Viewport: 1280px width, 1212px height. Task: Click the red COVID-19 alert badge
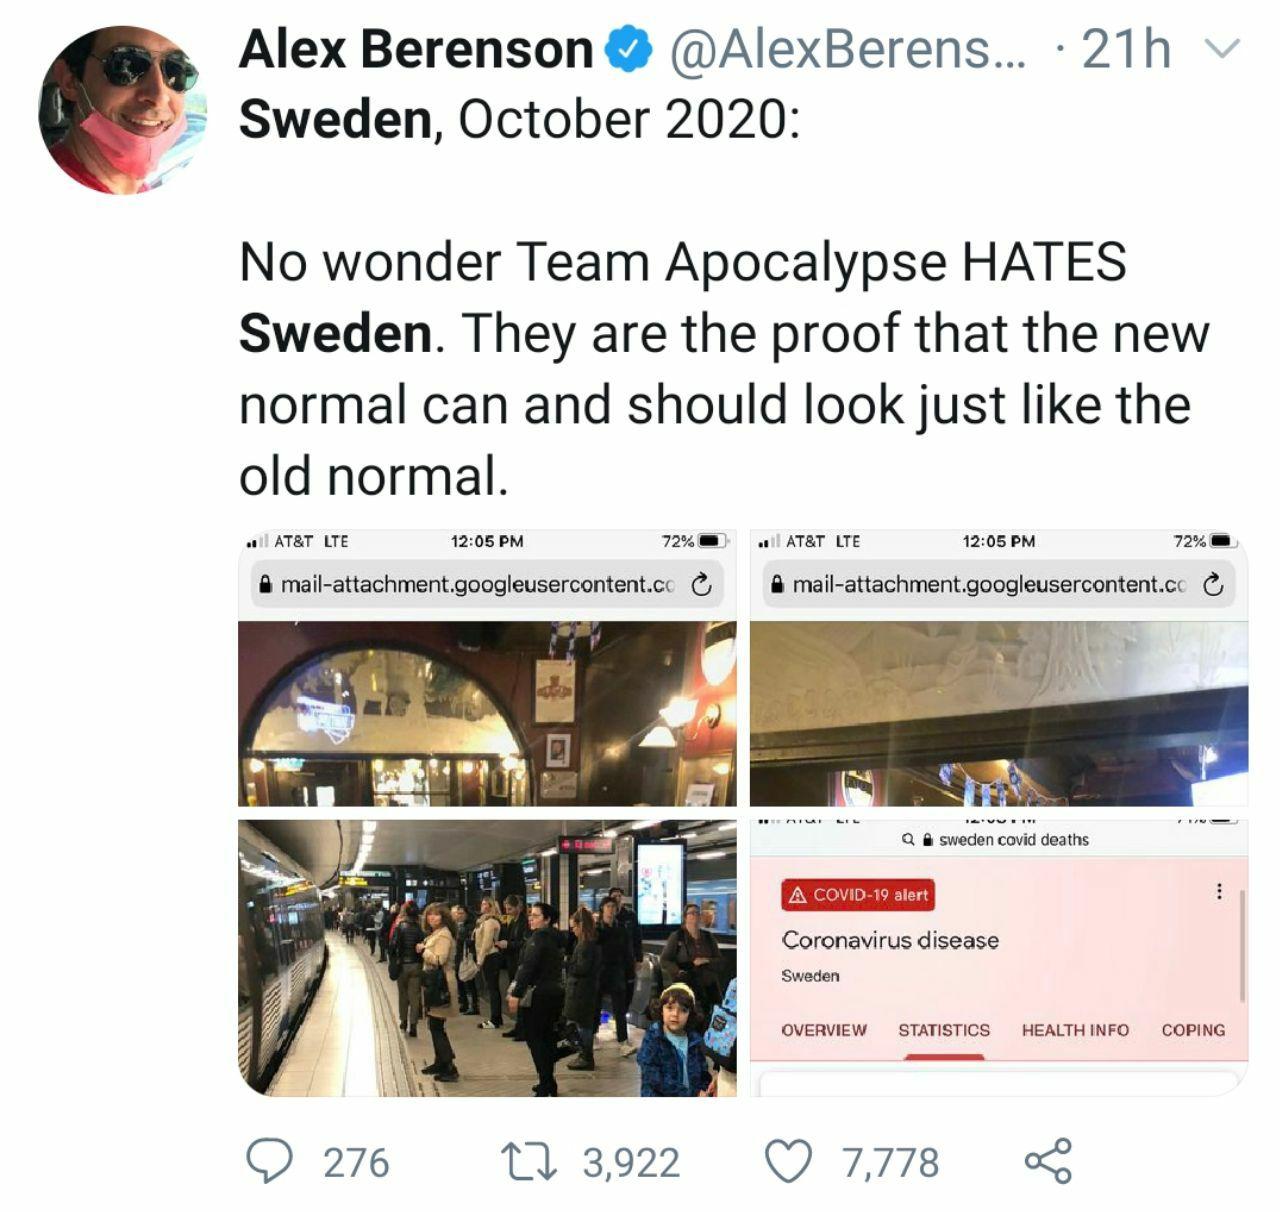[x=858, y=895]
